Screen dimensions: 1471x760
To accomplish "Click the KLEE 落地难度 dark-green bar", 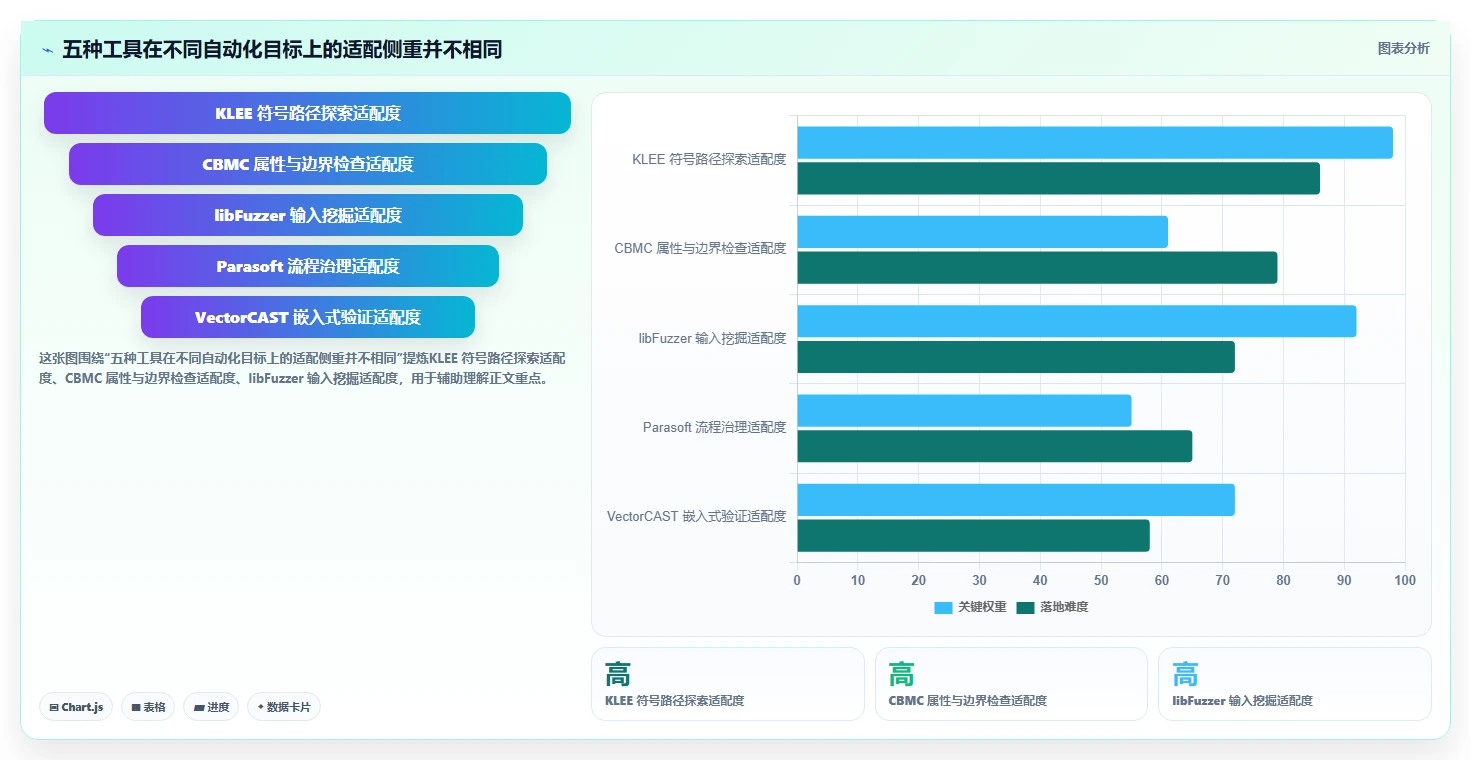I will tap(1058, 178).
